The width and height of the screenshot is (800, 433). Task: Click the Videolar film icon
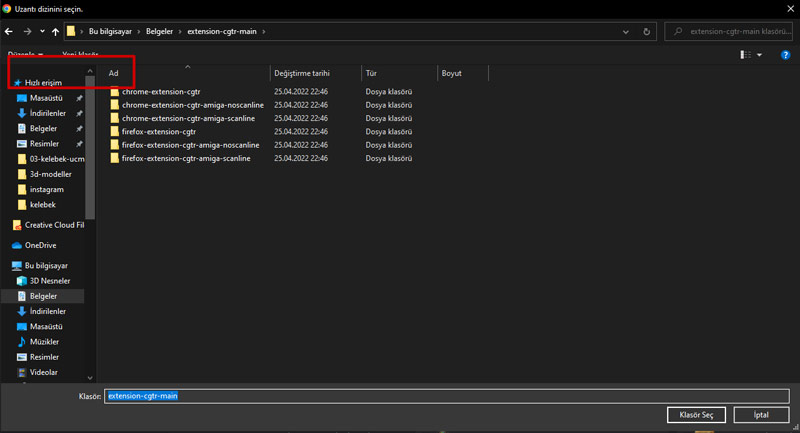21,373
